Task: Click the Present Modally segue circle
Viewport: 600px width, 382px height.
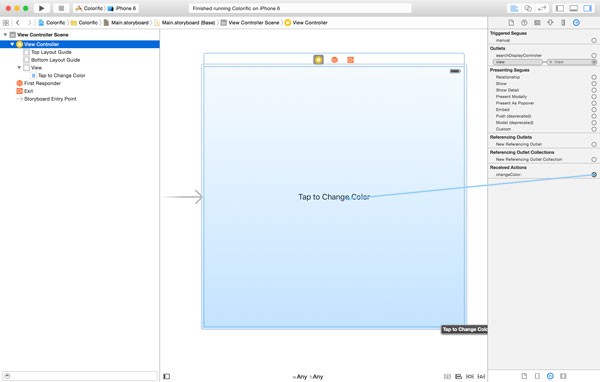Action: click(x=594, y=96)
